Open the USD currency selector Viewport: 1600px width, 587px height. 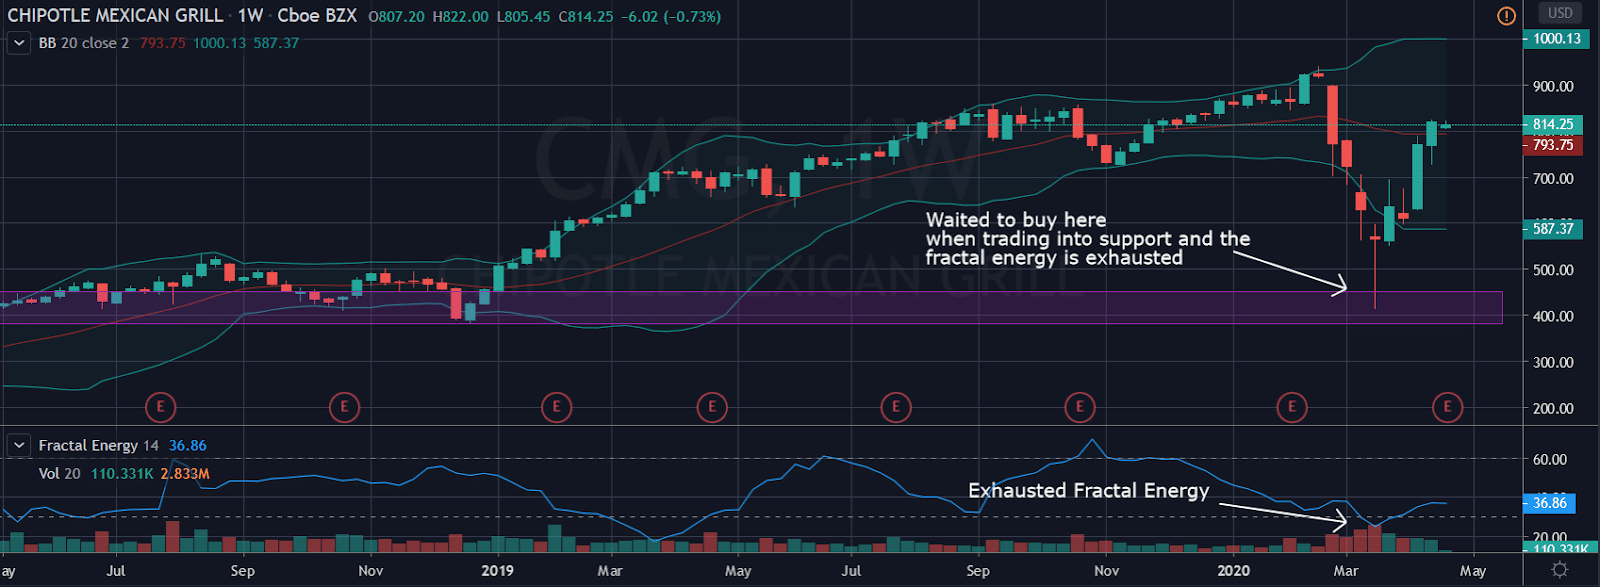point(1560,13)
